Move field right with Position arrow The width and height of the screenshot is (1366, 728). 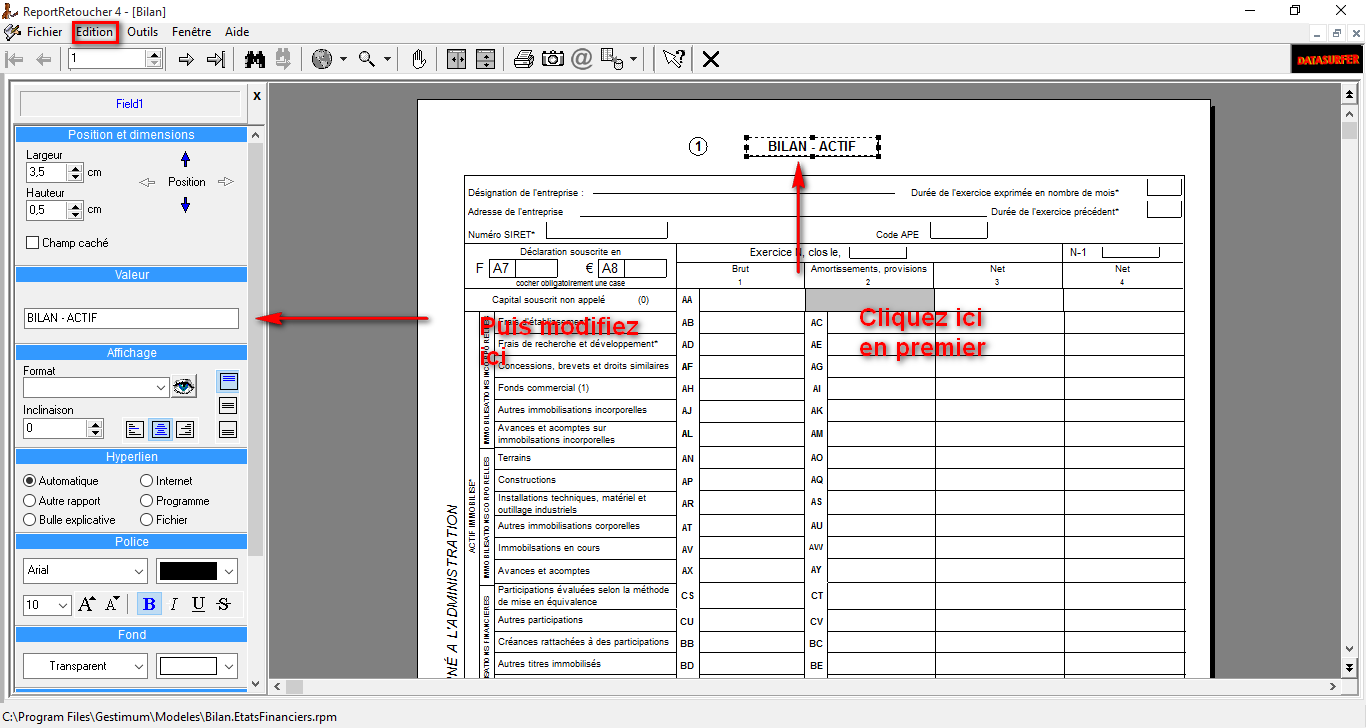pyautogui.click(x=225, y=182)
